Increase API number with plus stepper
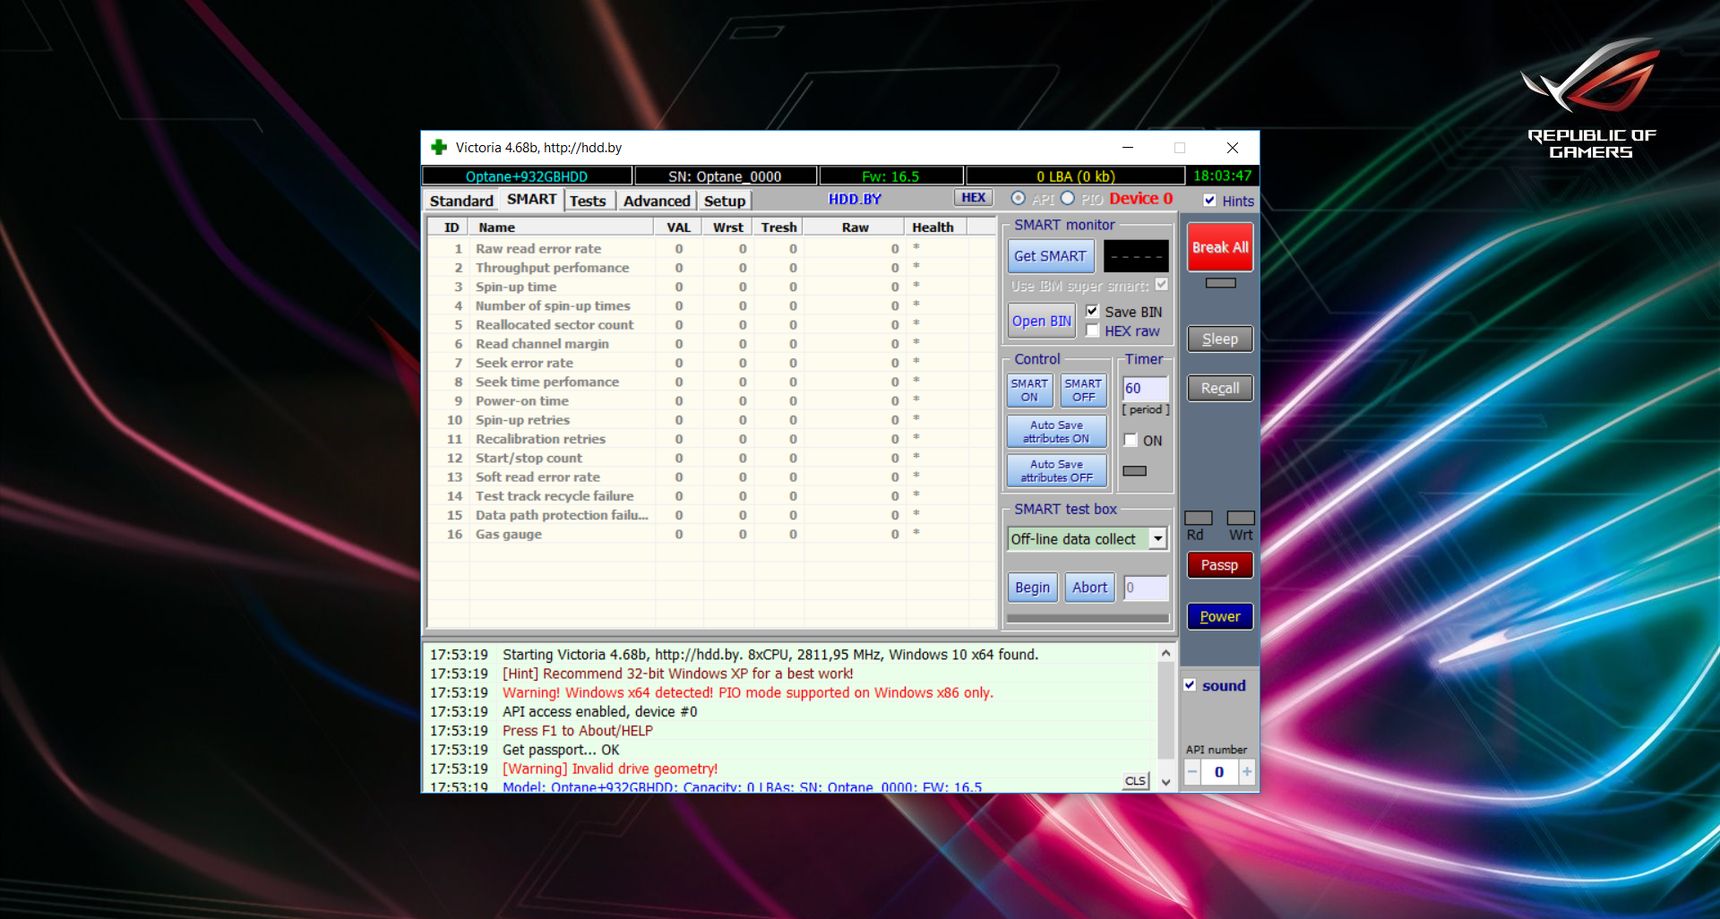 tap(1247, 772)
